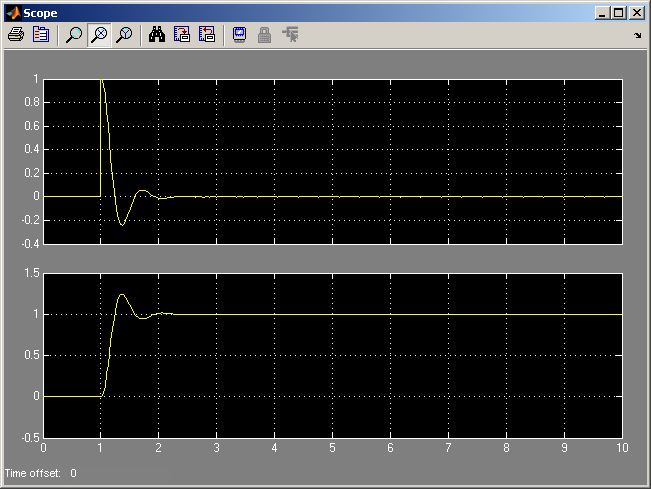
Task: Click the upper plot axes area
Action: (x=333, y=161)
